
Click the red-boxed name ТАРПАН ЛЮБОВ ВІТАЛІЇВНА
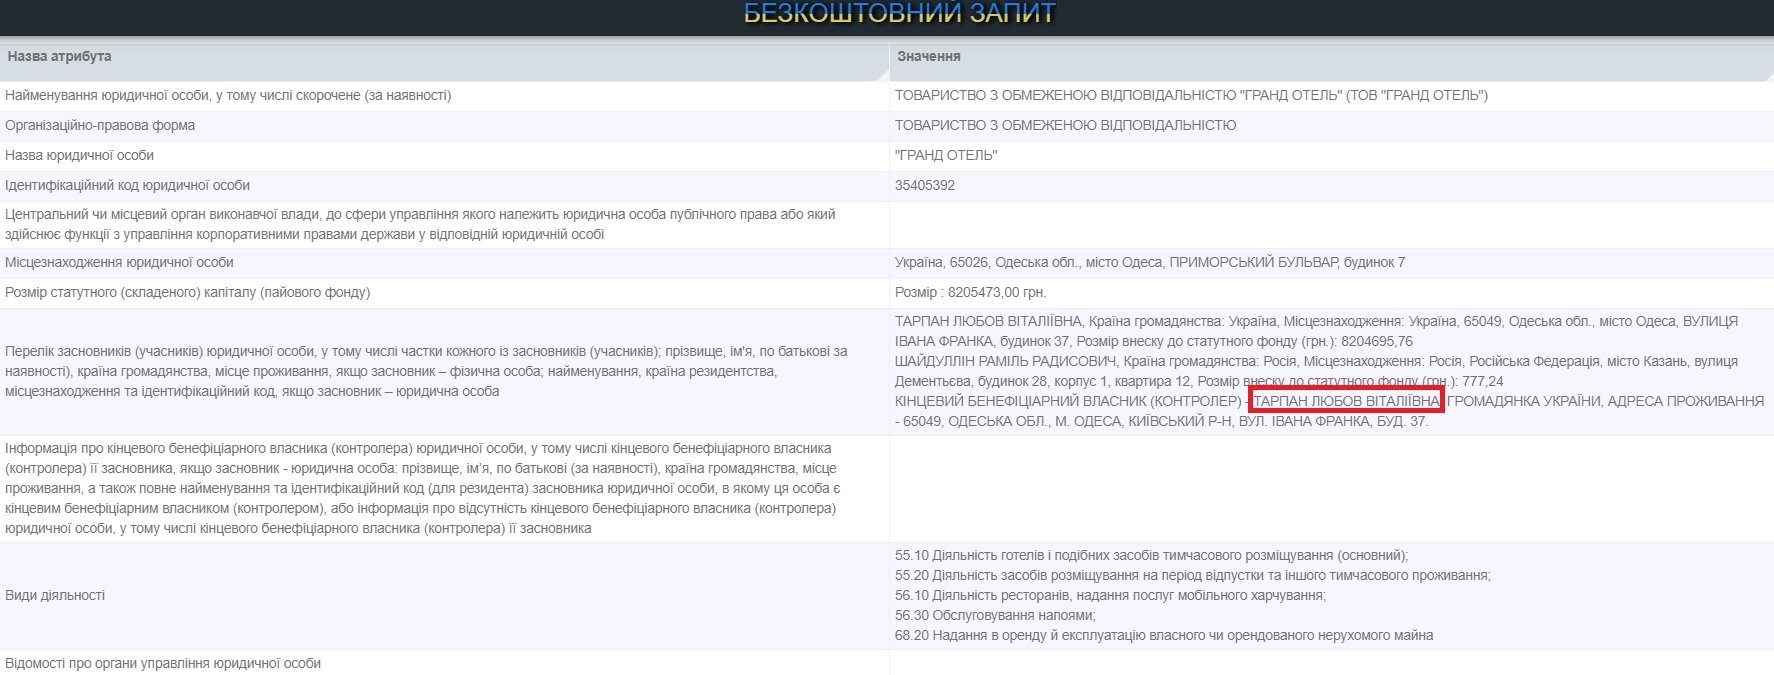click(x=1345, y=401)
